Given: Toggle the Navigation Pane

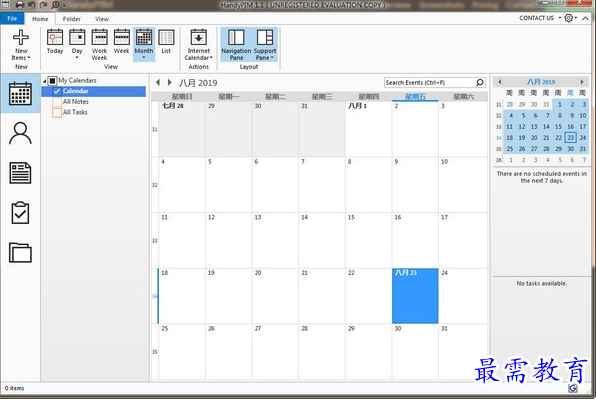Looking at the screenshot, I should pos(236,45).
